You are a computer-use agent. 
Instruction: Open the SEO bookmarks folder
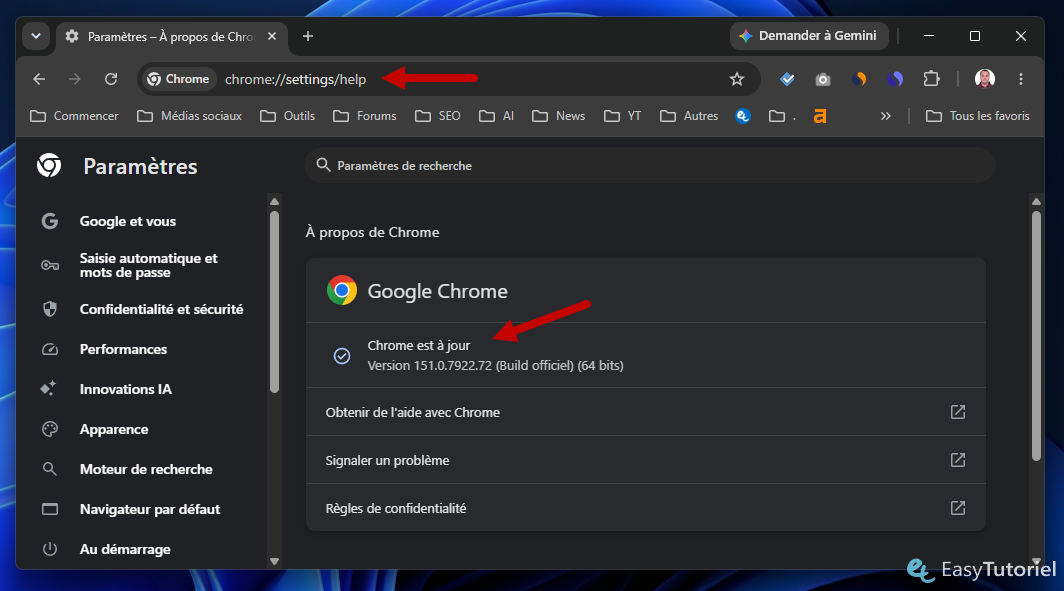(x=438, y=116)
